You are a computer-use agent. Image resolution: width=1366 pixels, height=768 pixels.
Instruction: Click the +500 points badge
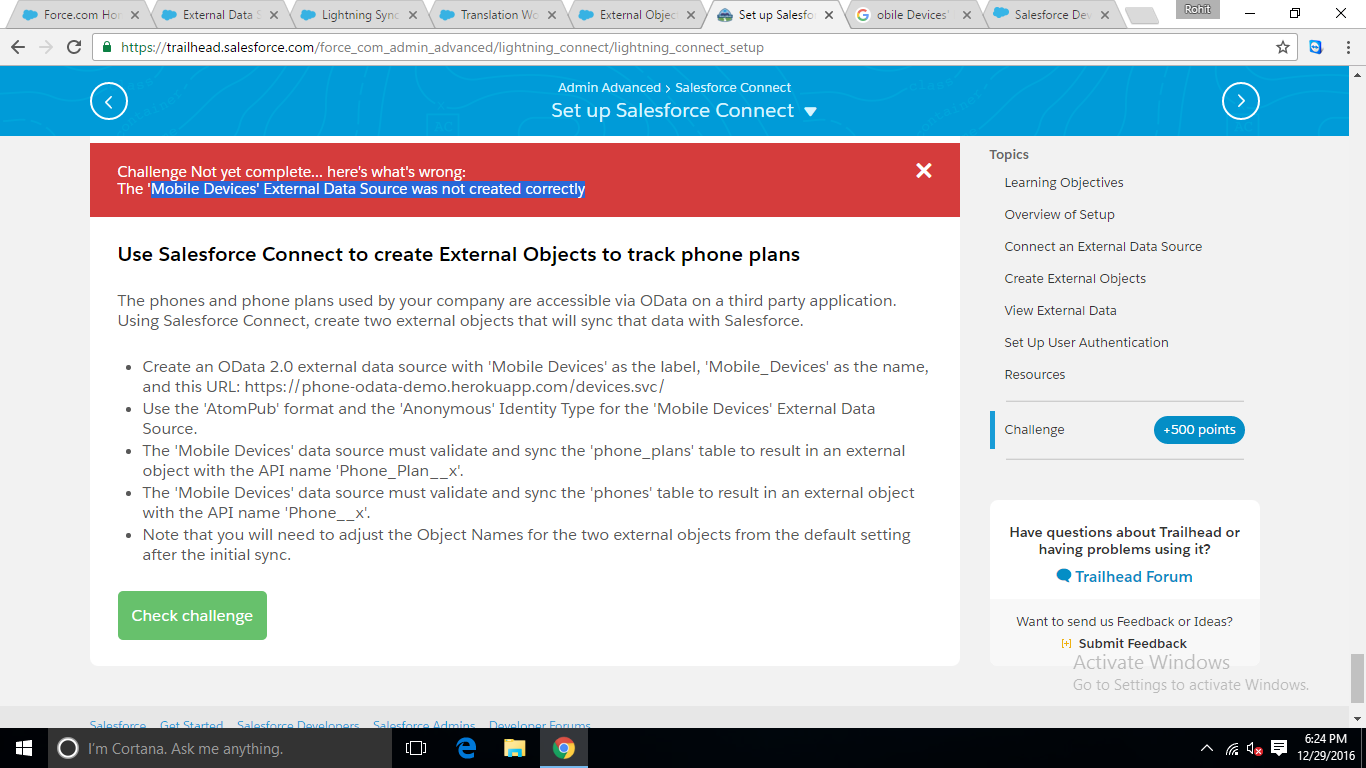1199,430
